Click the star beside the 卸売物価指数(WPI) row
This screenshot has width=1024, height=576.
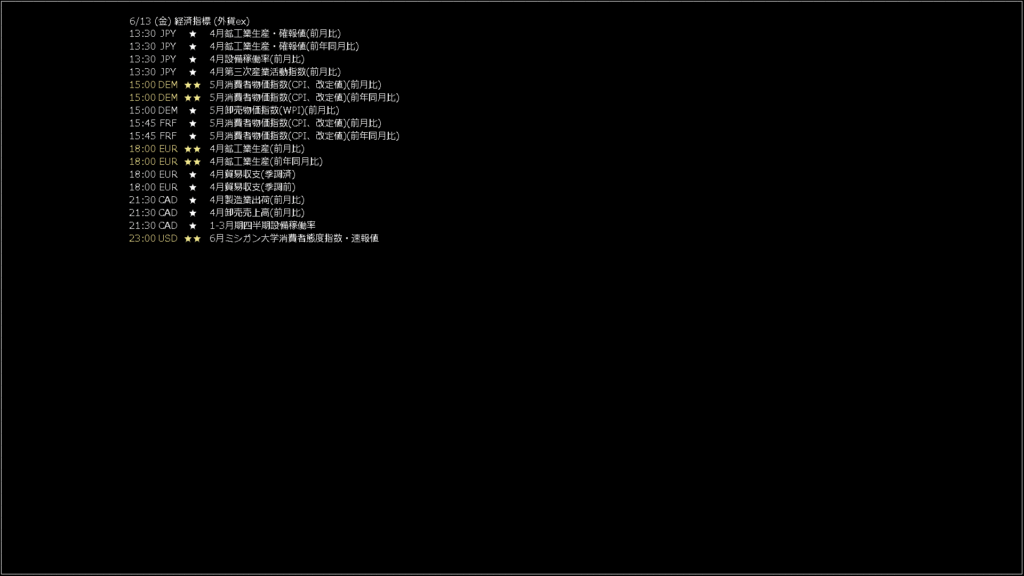193,111
